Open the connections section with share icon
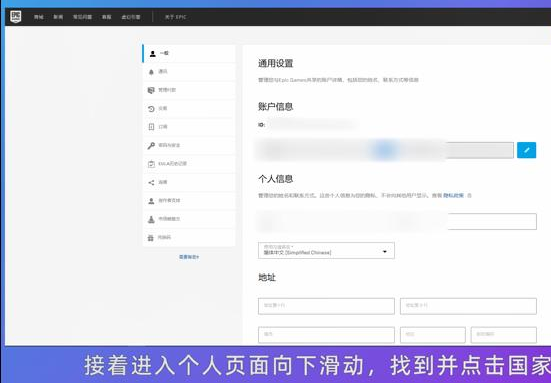Viewport: 551px width, 383px height. coord(189,182)
